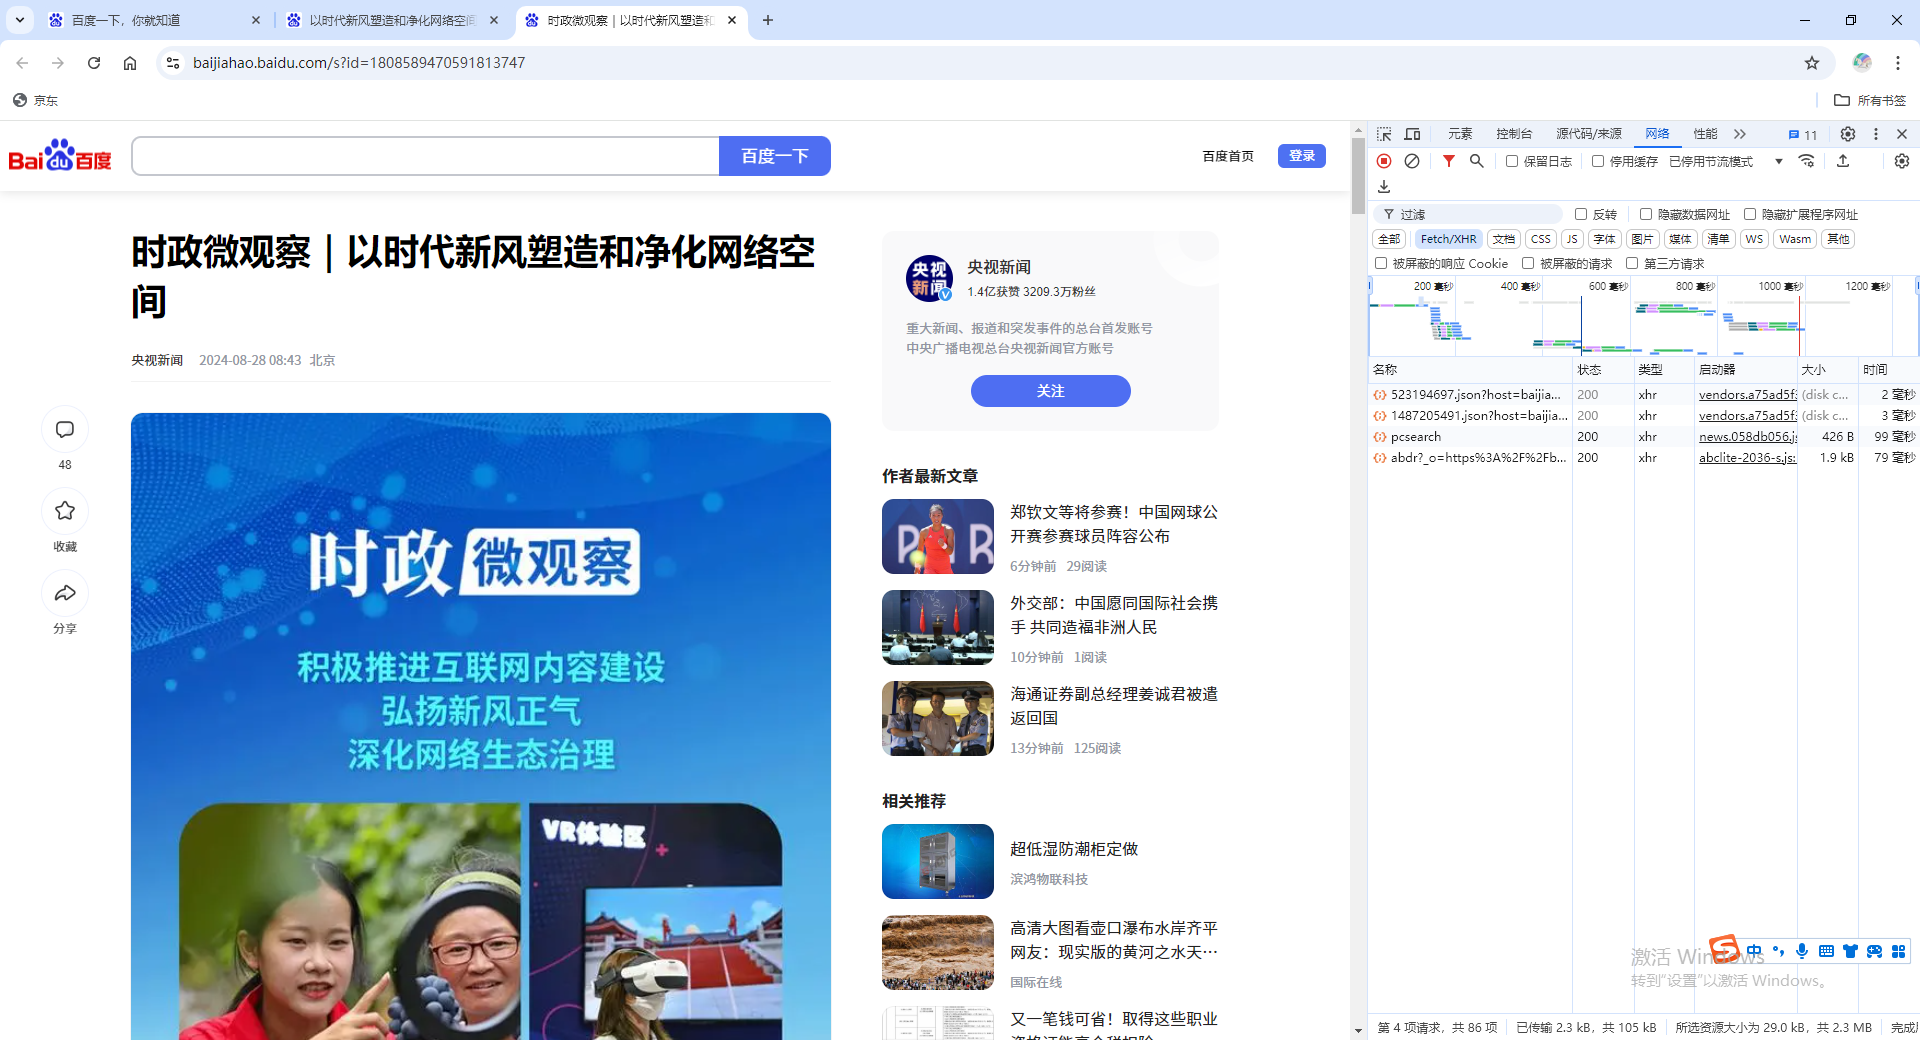Open the DevTools three-dot customize menu

click(x=1876, y=134)
